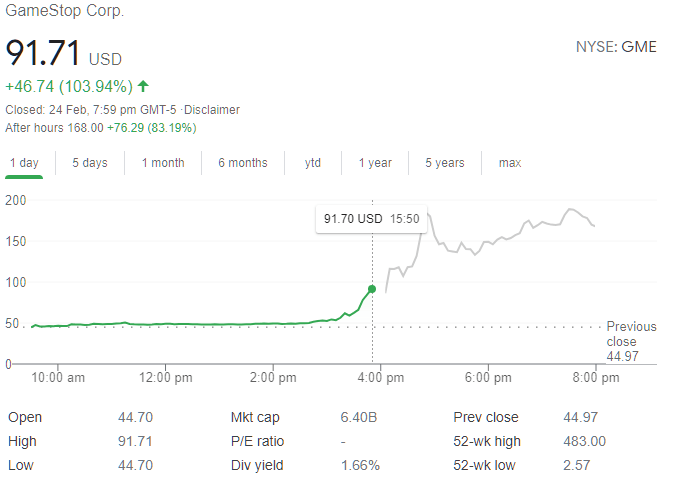Click the Low value 44.70

136,465
